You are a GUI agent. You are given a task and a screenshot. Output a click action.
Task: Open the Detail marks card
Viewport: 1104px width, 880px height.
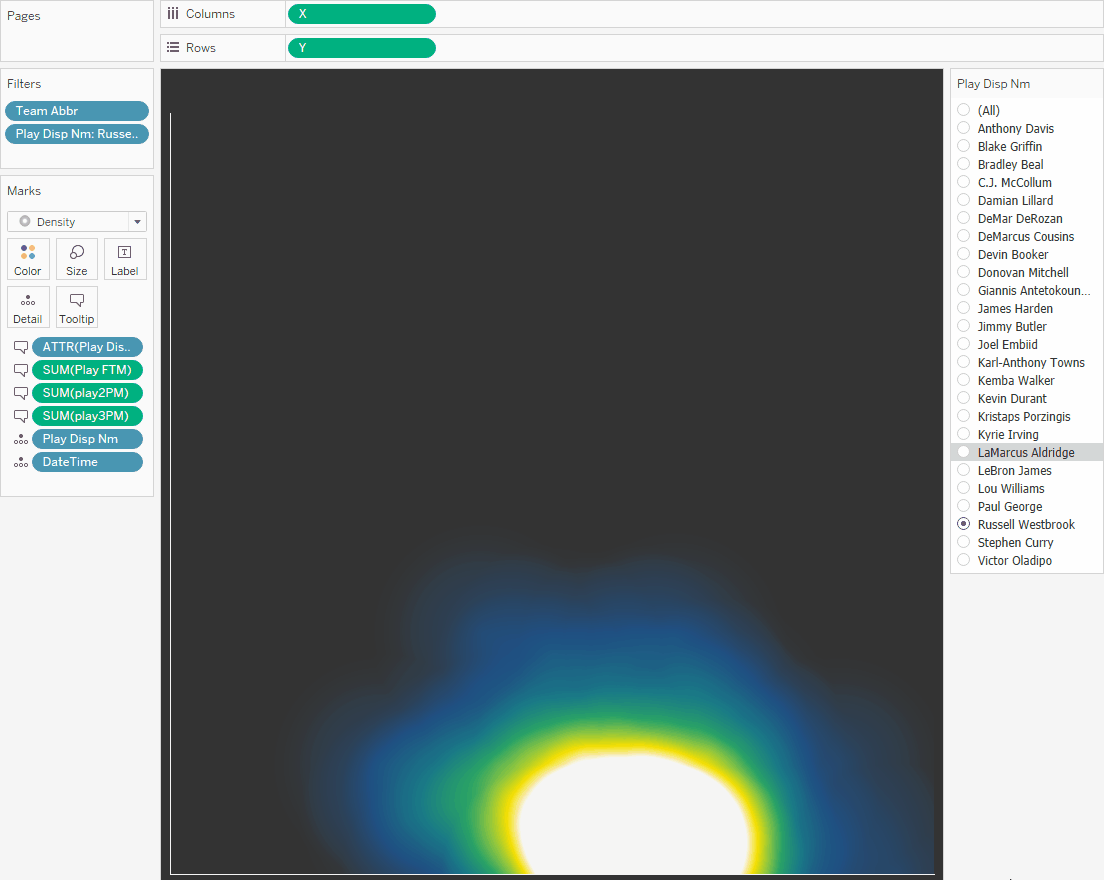pos(28,307)
